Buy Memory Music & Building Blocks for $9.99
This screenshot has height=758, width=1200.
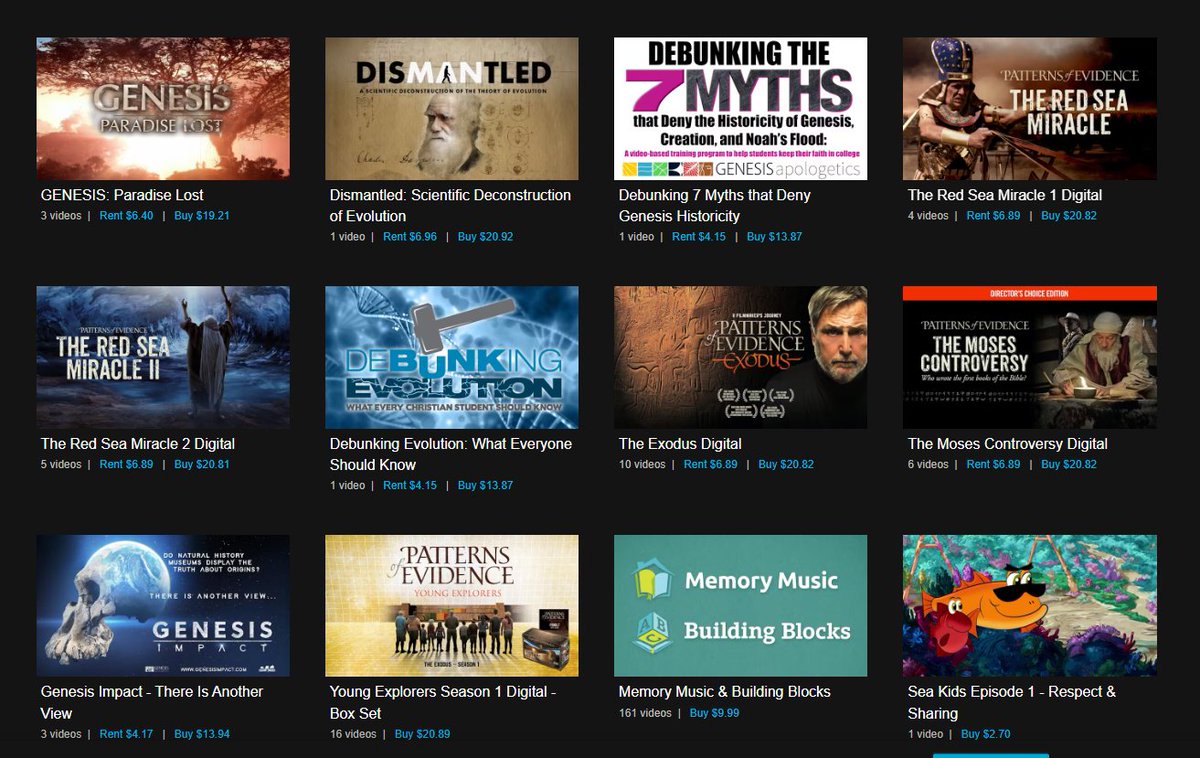click(715, 713)
